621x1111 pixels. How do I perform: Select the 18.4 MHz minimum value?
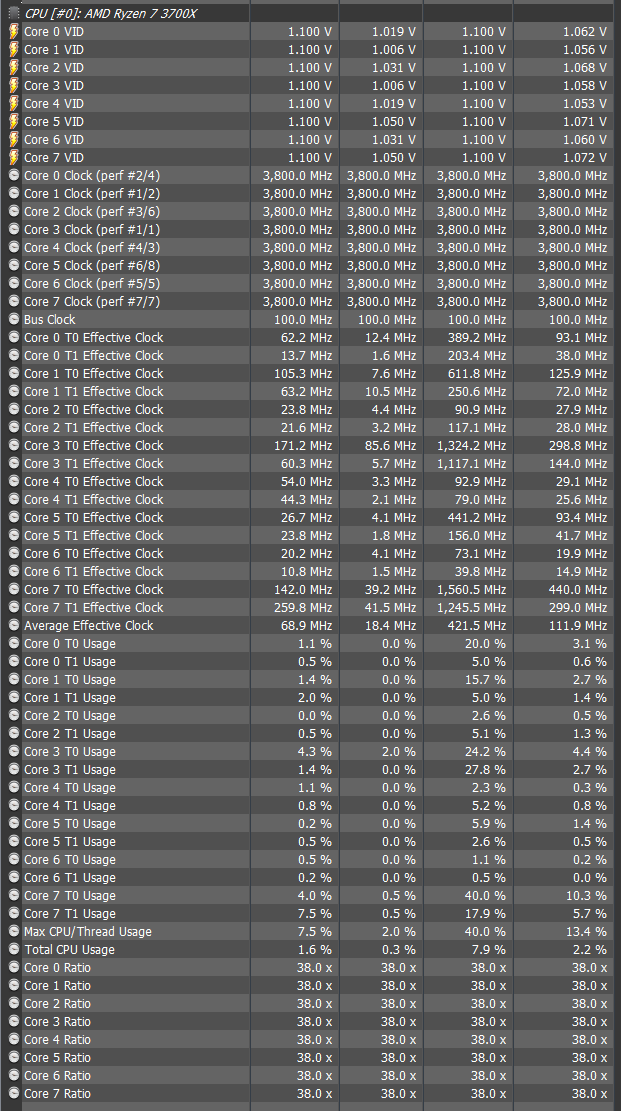tap(393, 626)
